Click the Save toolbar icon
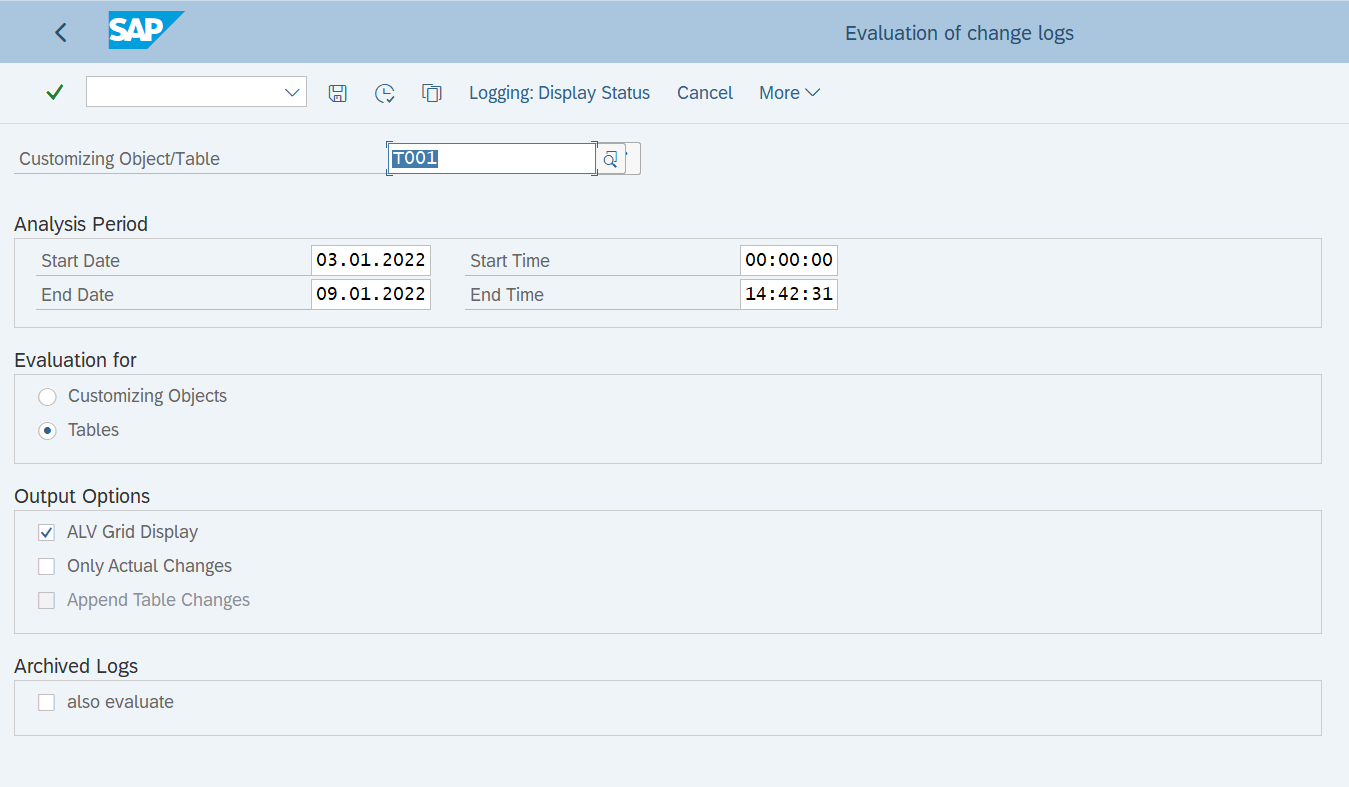 (338, 93)
